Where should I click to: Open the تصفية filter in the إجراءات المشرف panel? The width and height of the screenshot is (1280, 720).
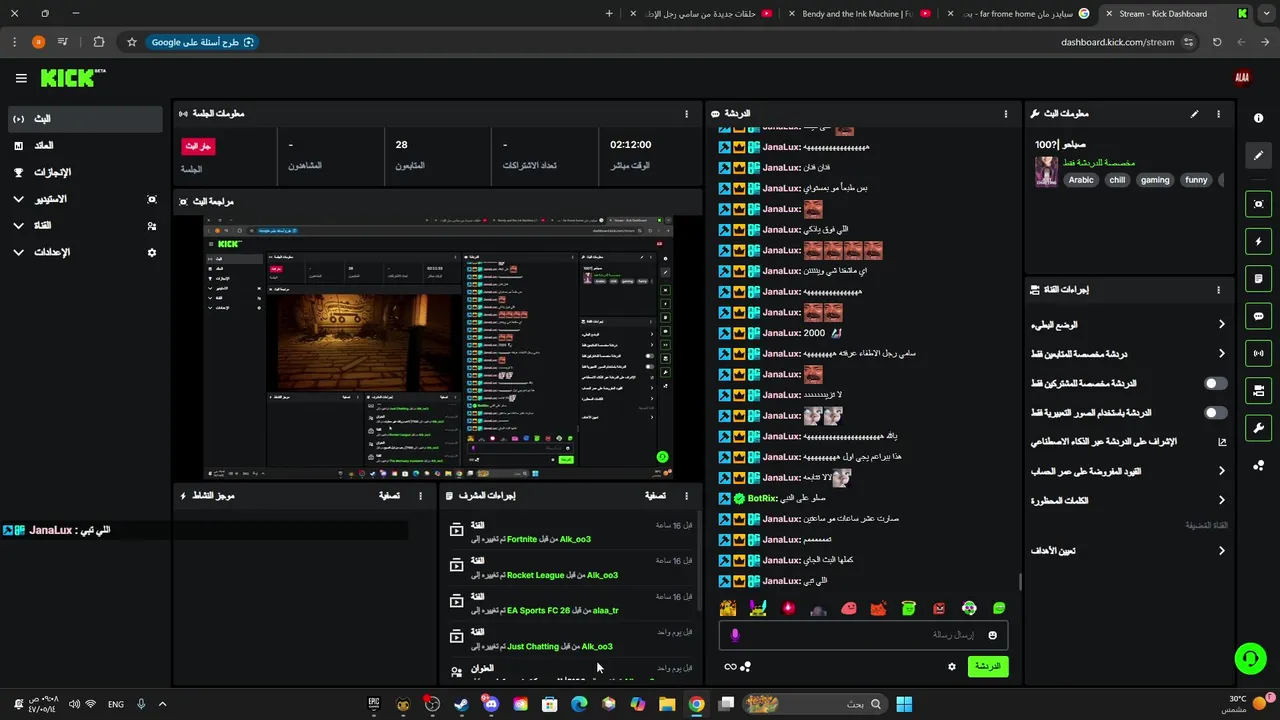[x=655, y=495]
